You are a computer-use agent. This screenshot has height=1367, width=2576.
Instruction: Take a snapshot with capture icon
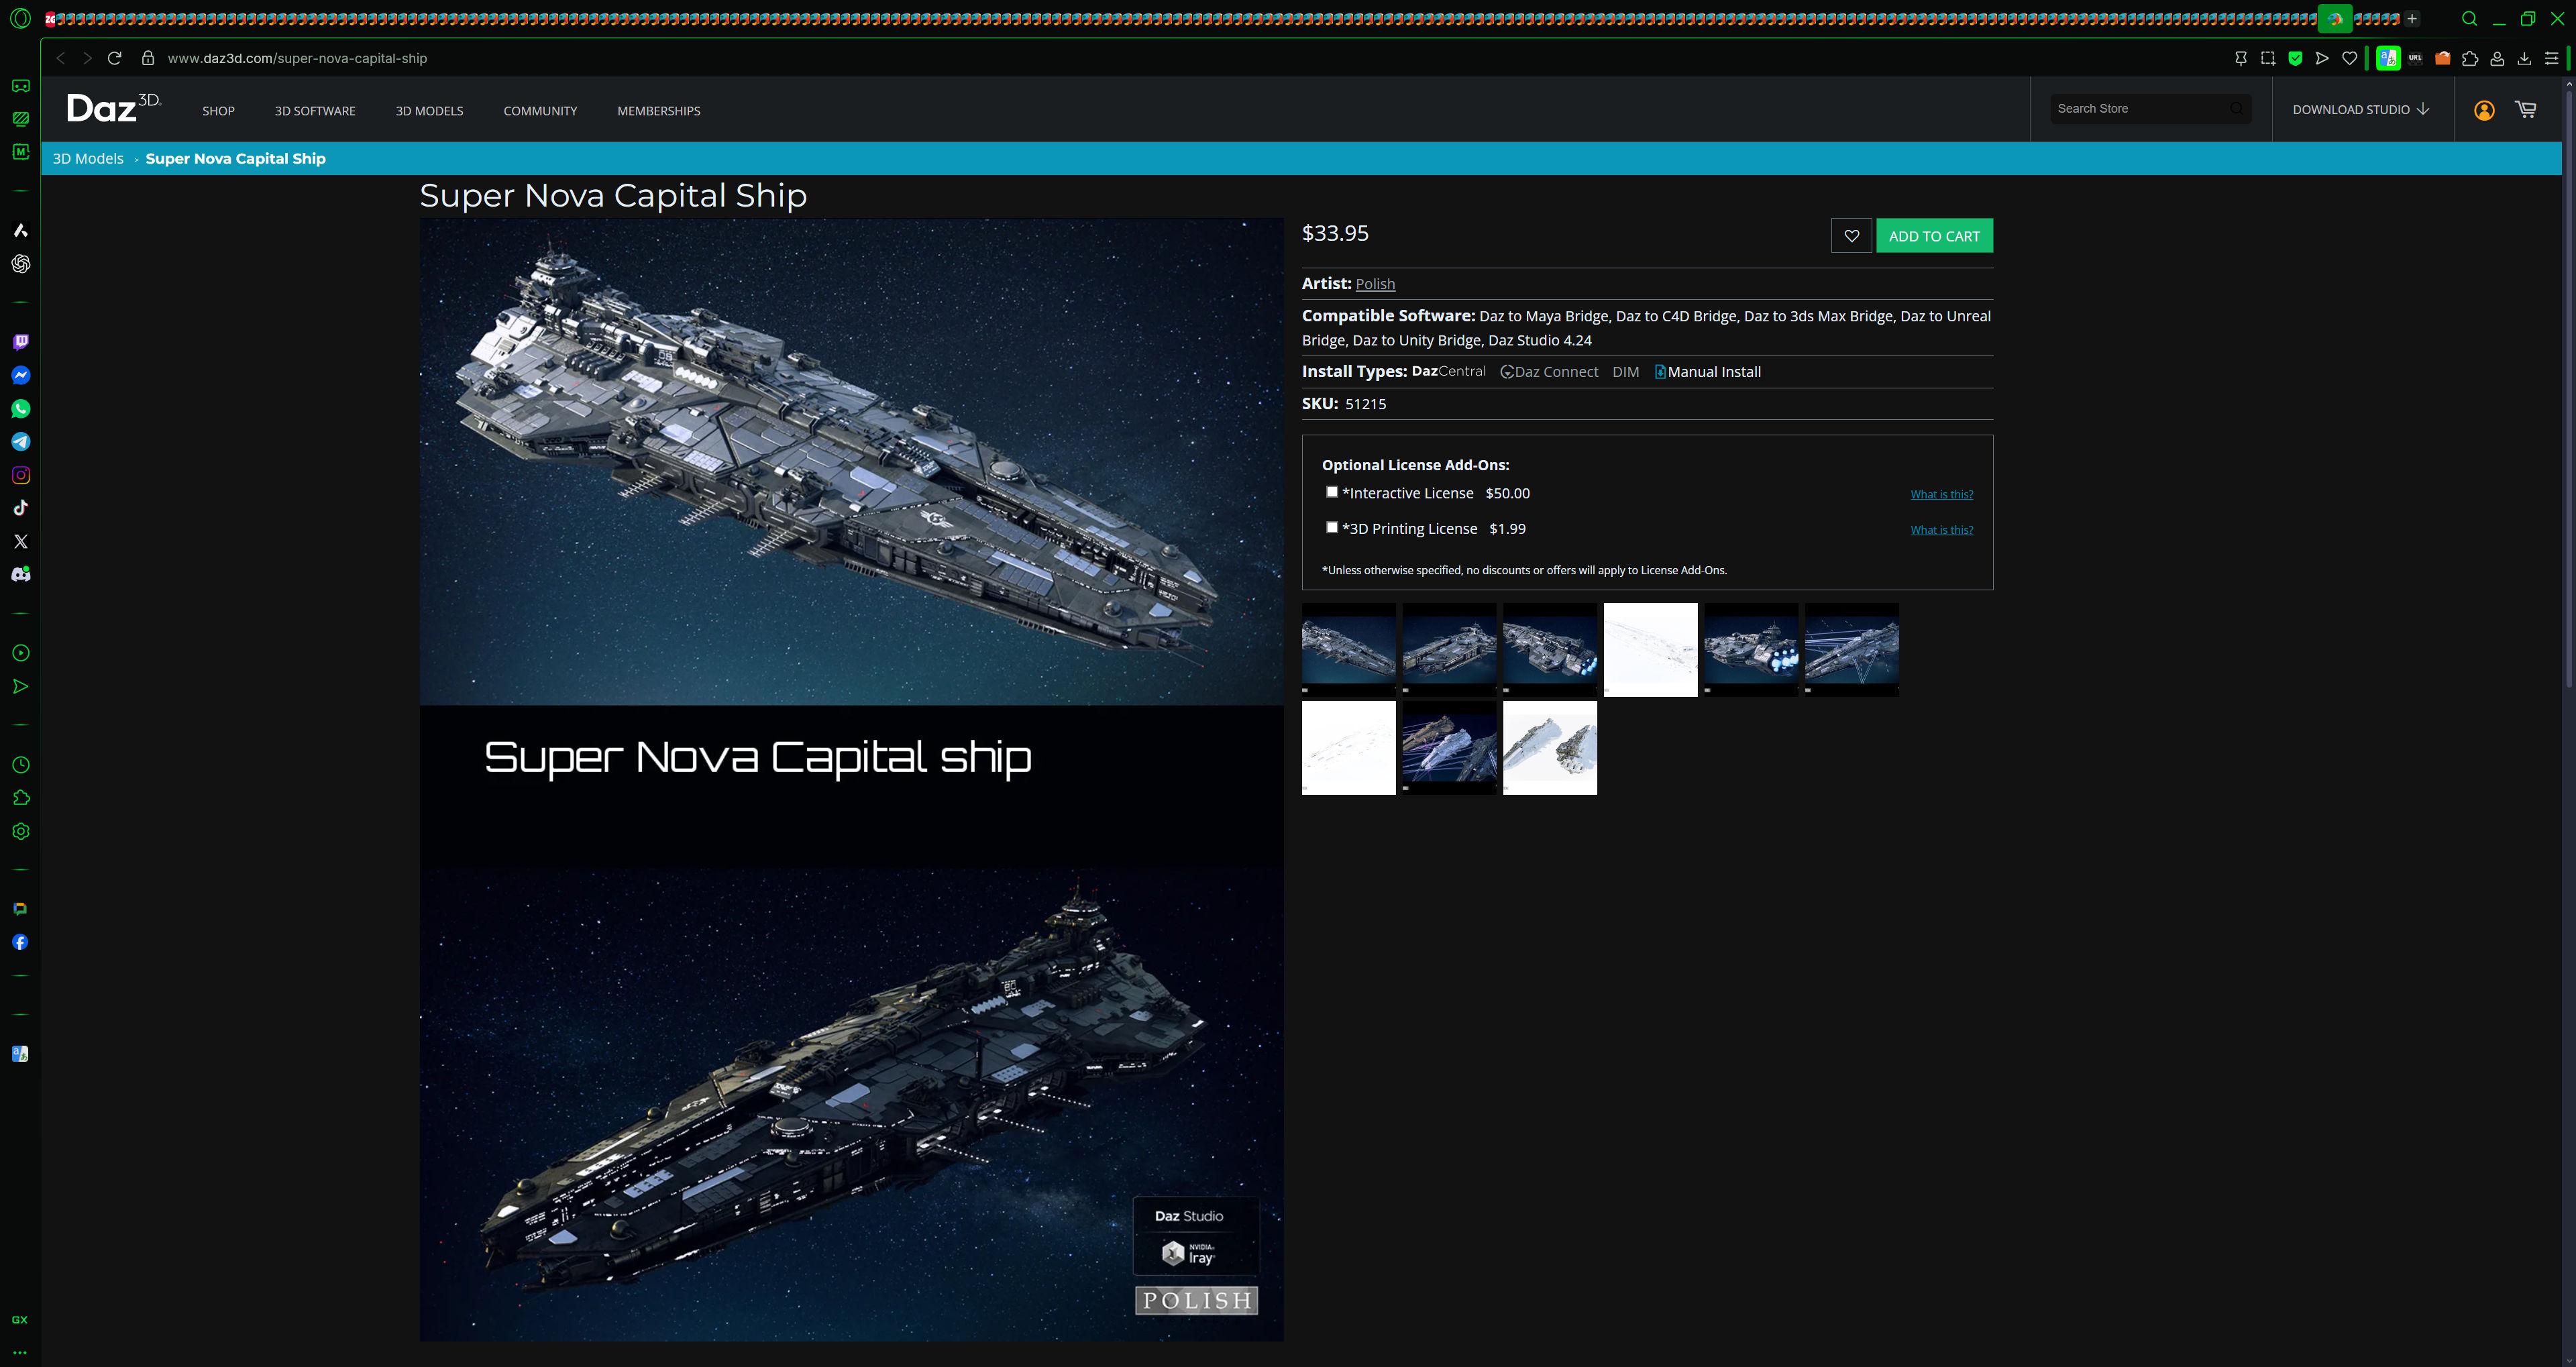pos(2267,58)
